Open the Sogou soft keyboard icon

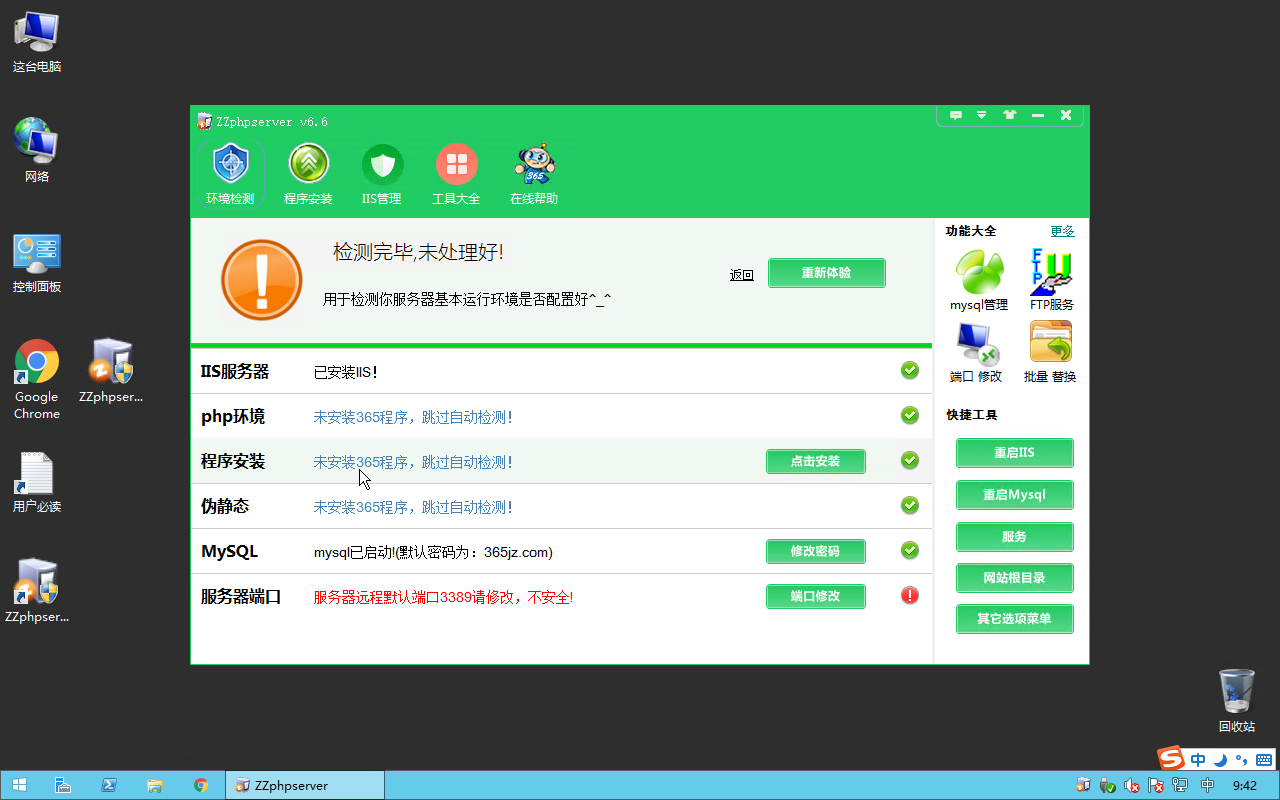tap(1264, 759)
